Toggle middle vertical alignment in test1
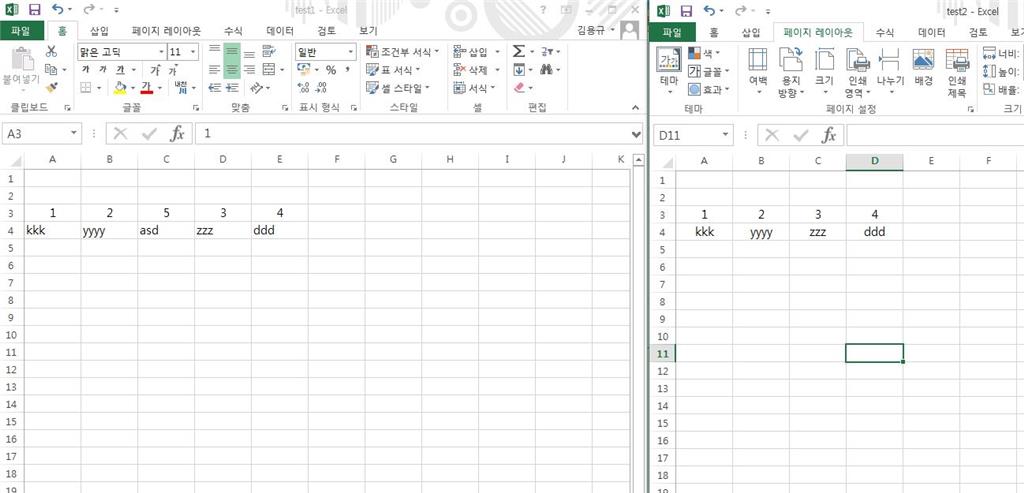Screen dimensions: 1024x493 pos(232,52)
